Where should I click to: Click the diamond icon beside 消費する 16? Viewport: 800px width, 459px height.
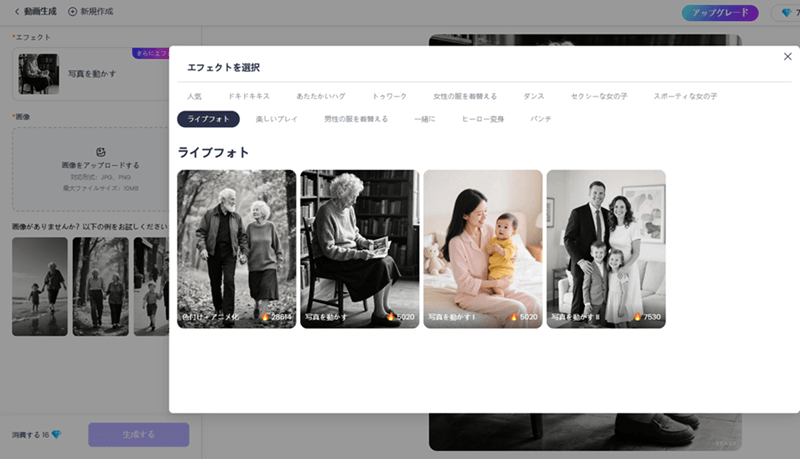click(56, 435)
